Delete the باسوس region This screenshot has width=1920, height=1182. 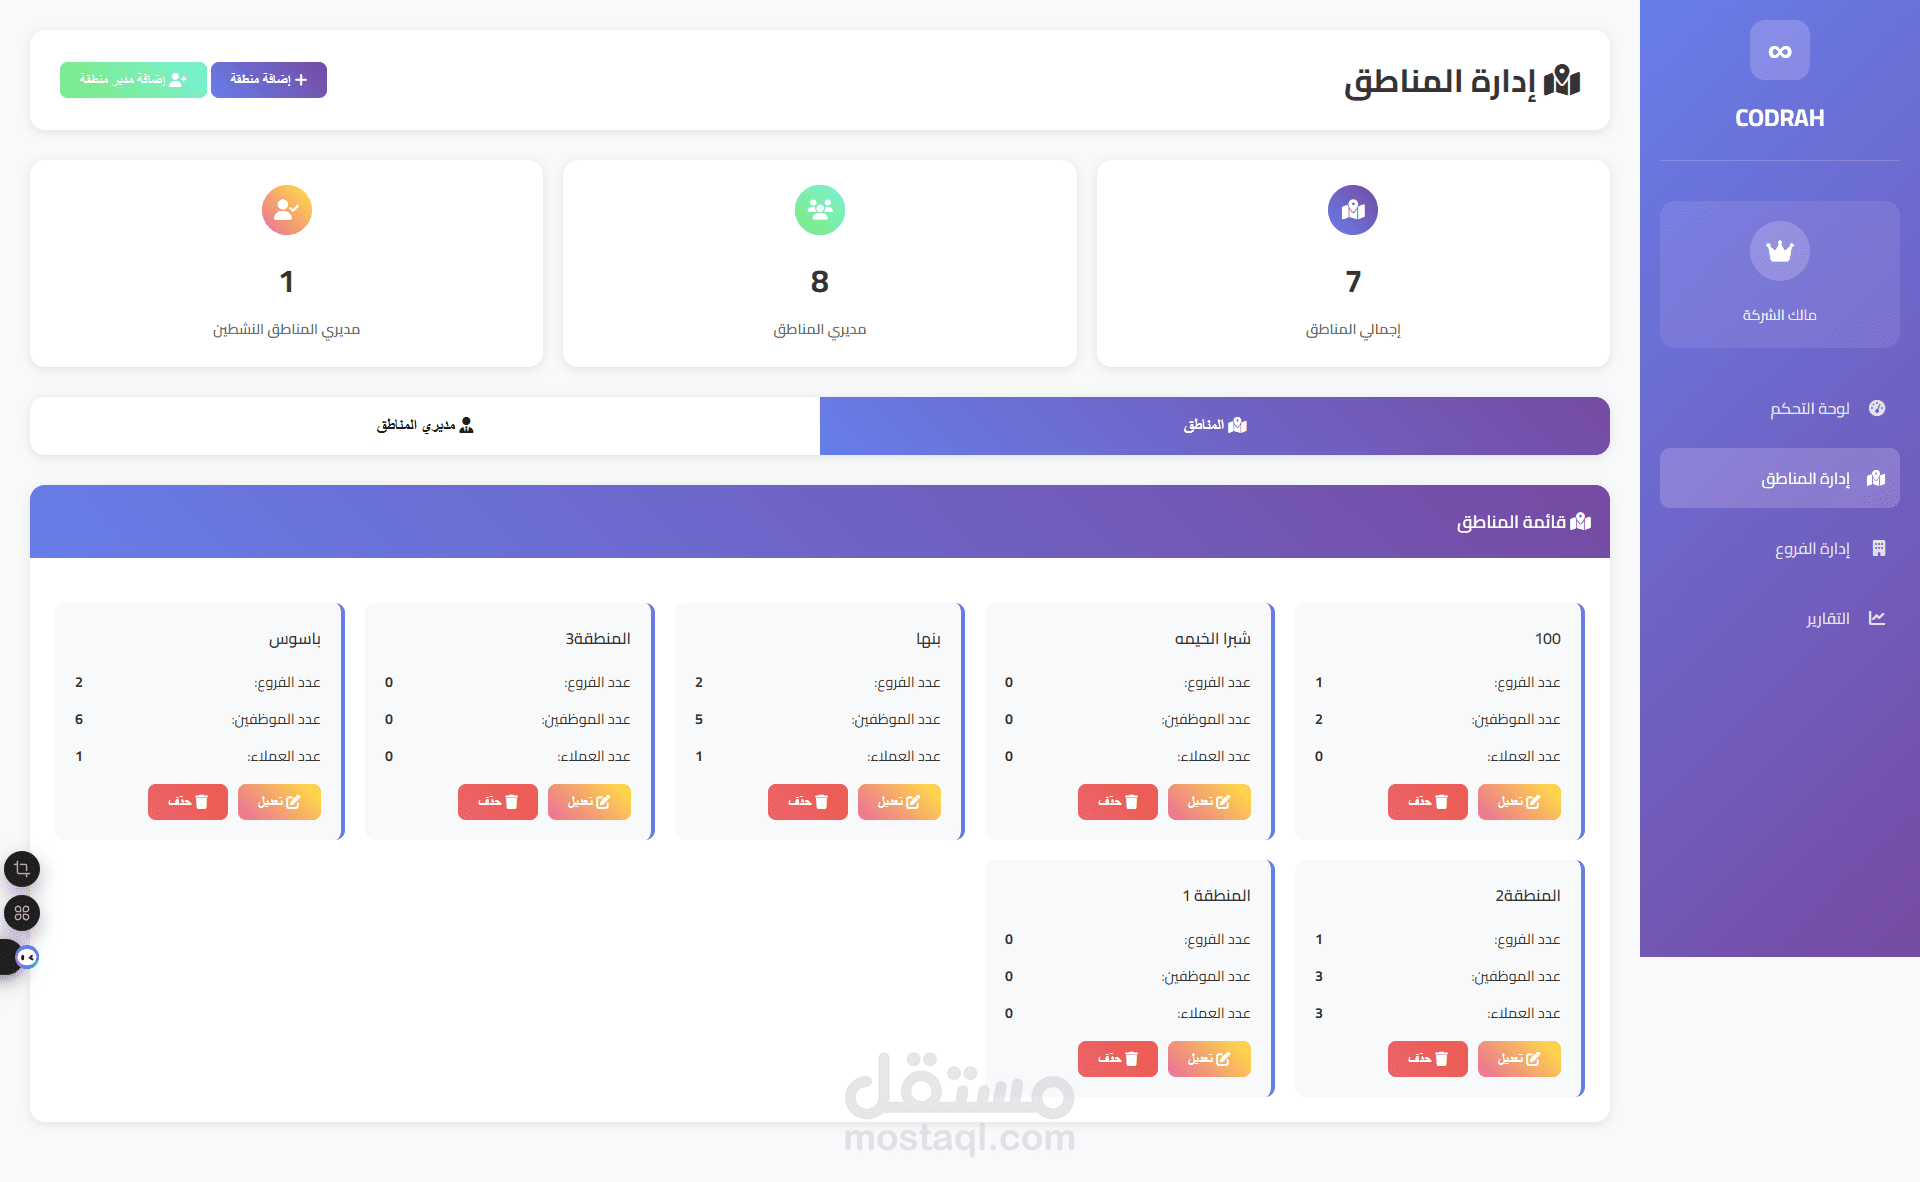pos(187,802)
